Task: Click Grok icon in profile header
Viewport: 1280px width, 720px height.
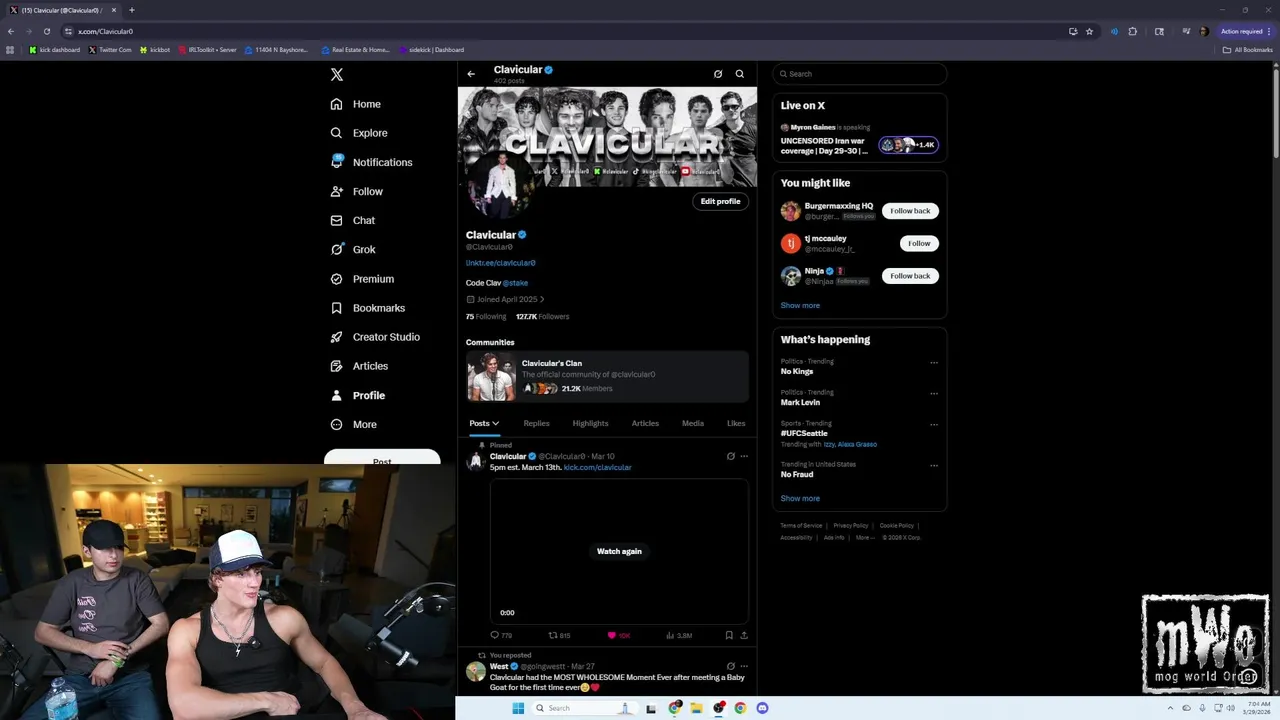Action: [718, 74]
